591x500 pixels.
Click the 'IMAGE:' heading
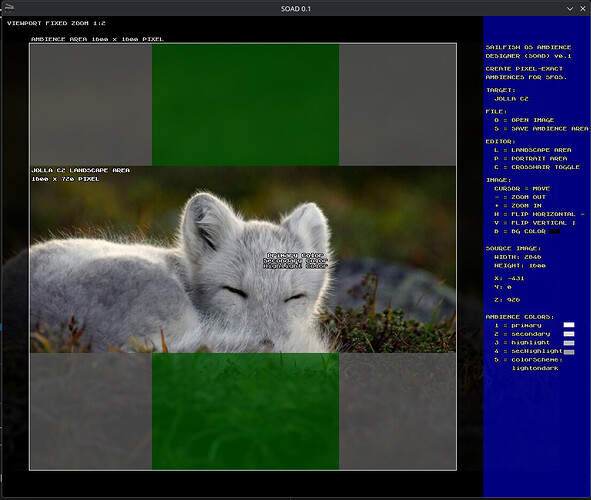[498, 180]
